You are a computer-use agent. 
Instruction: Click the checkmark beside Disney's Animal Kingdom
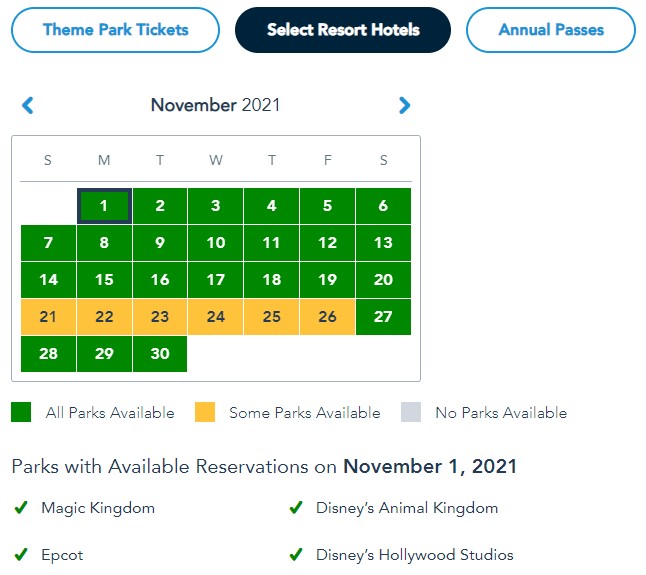296,508
